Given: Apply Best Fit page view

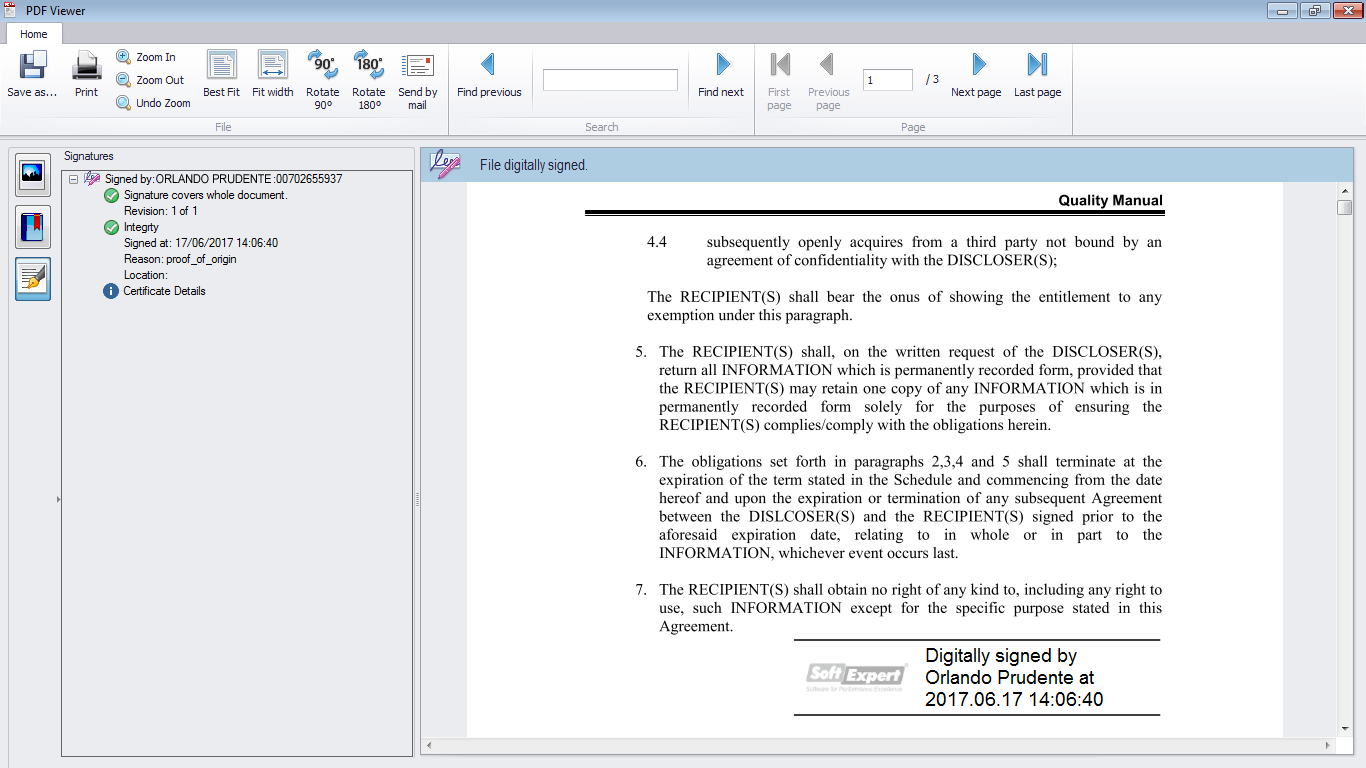Looking at the screenshot, I should coord(222,74).
